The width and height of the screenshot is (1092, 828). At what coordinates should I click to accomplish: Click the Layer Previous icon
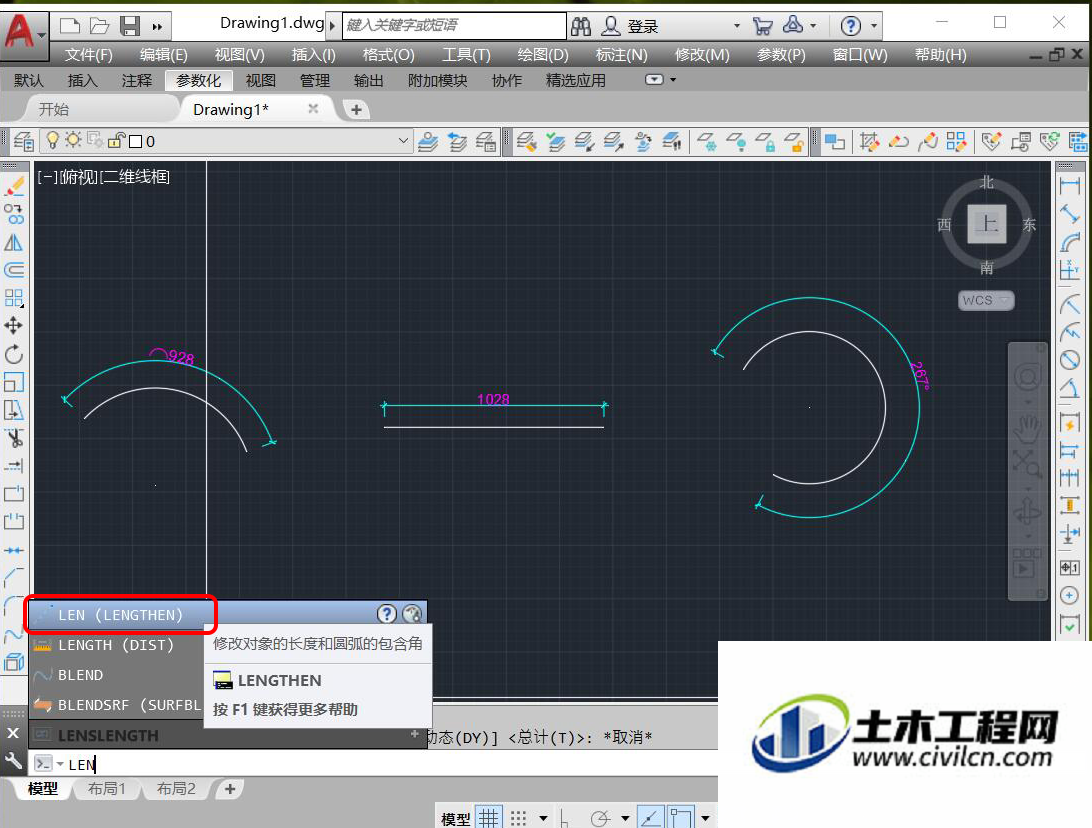(x=457, y=142)
